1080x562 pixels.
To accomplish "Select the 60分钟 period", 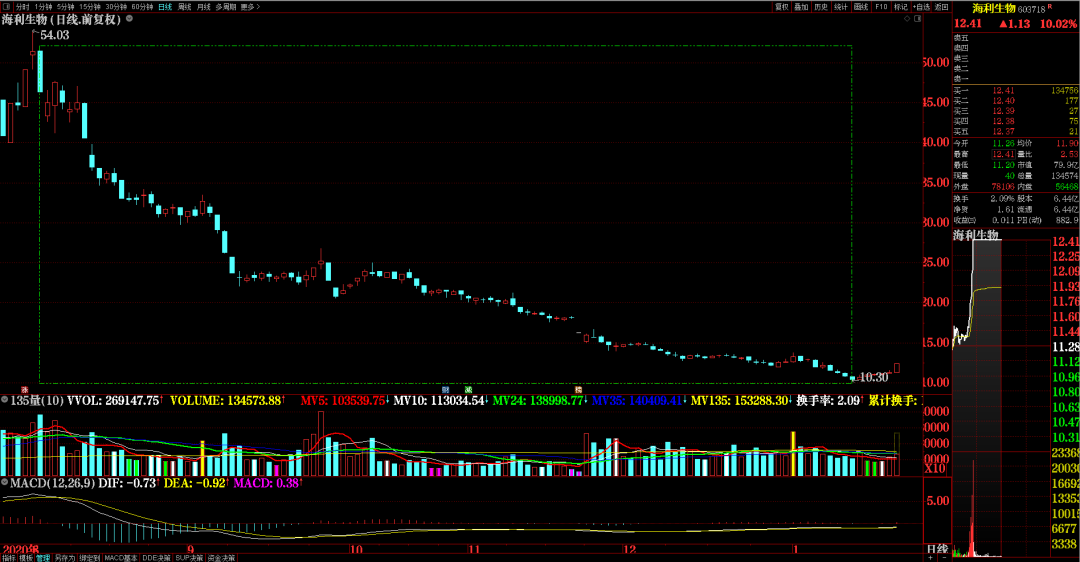I will (142, 7).
